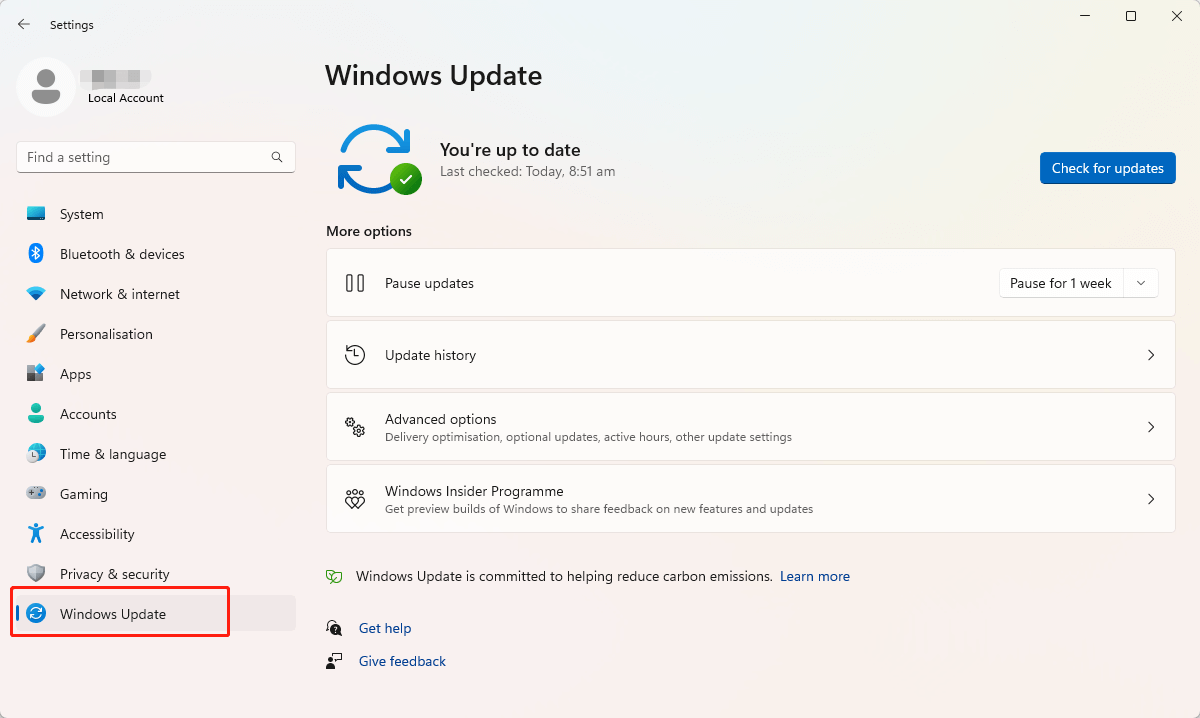Click the Privacy & security shield icon
1200x718 pixels.
[x=36, y=574]
